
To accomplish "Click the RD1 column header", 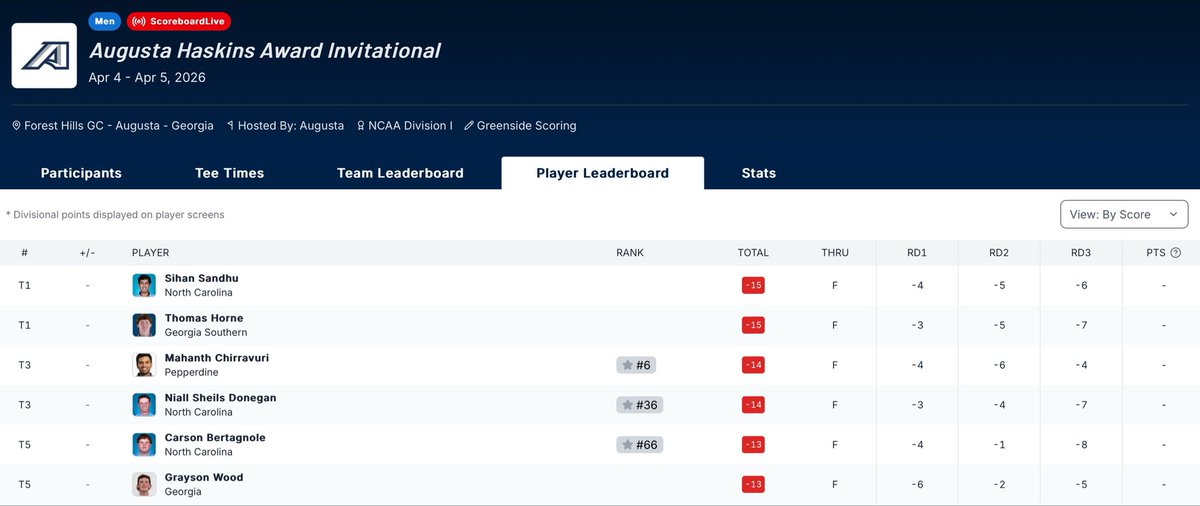I will pyautogui.click(x=917, y=253).
